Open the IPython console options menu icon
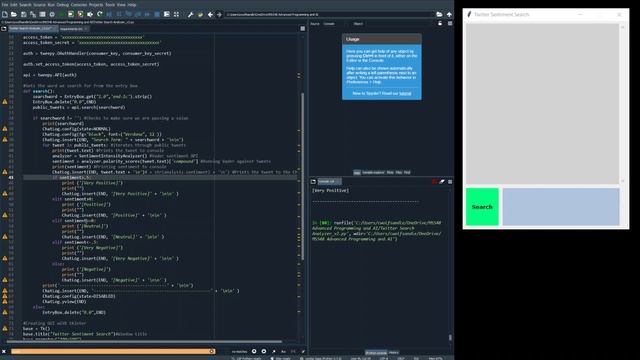Image resolution: width=640 pixels, height=360 pixels. coord(450,182)
